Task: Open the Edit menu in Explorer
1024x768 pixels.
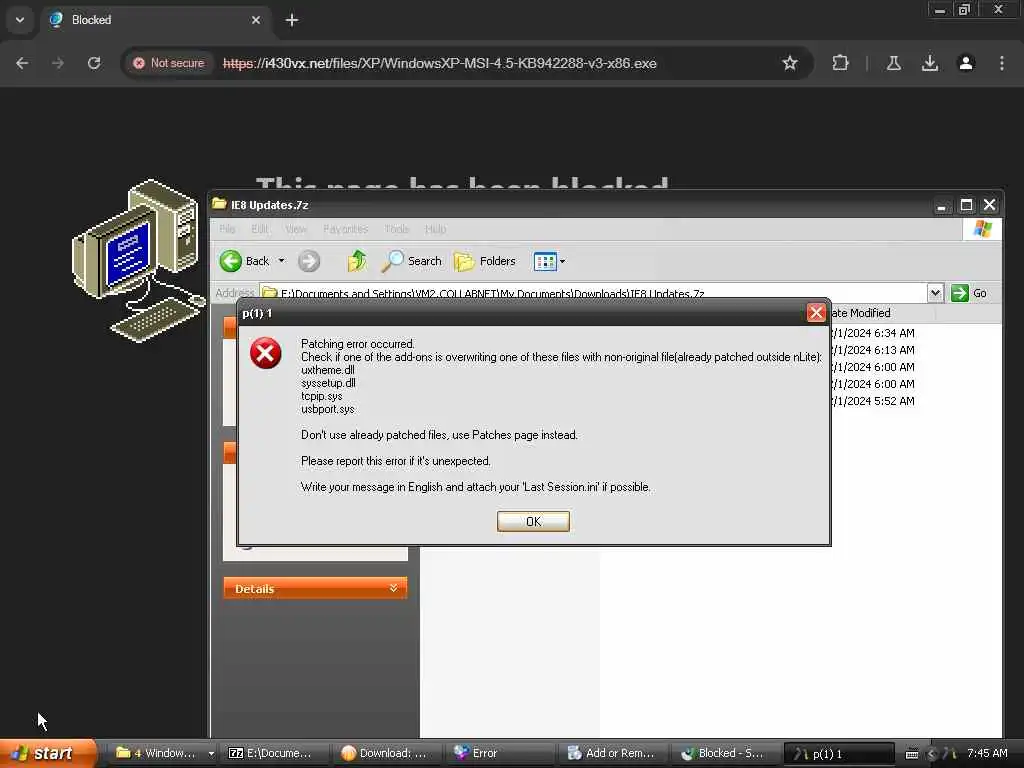Action: (259, 229)
